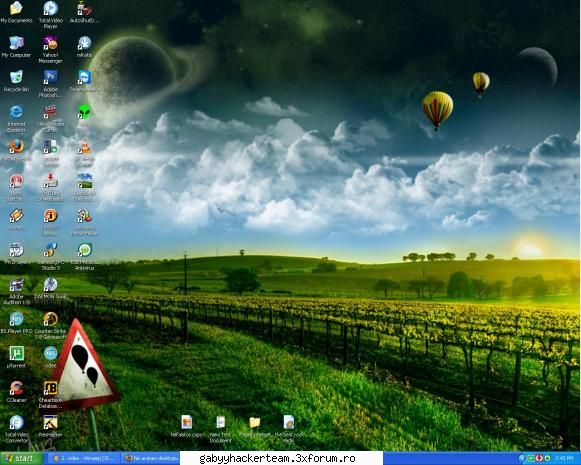Viewport: 581px width, 465px height.
Task: Launch the Nero StartSmart shortcut
Action: [16, 182]
